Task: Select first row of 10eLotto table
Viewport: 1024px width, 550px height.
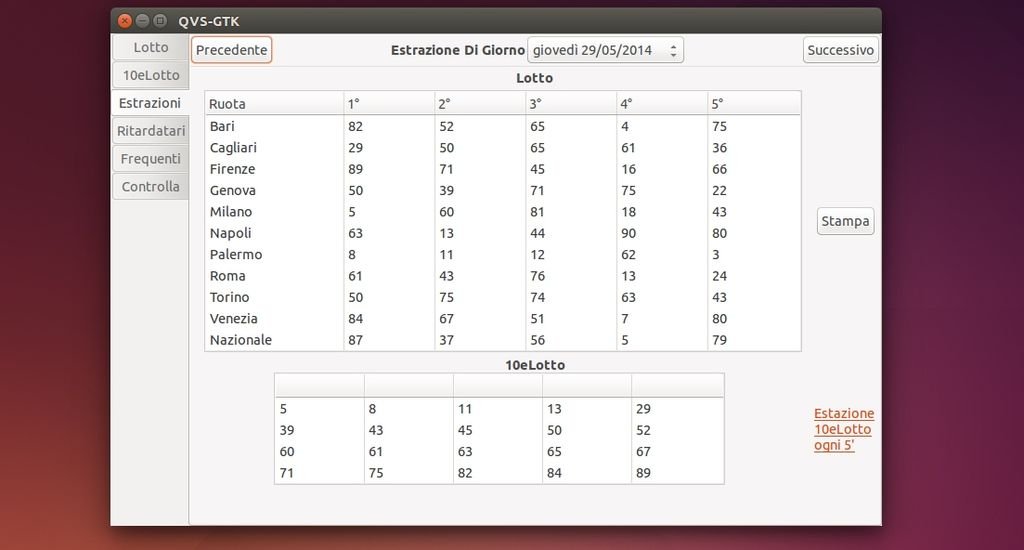Action: [x=498, y=409]
